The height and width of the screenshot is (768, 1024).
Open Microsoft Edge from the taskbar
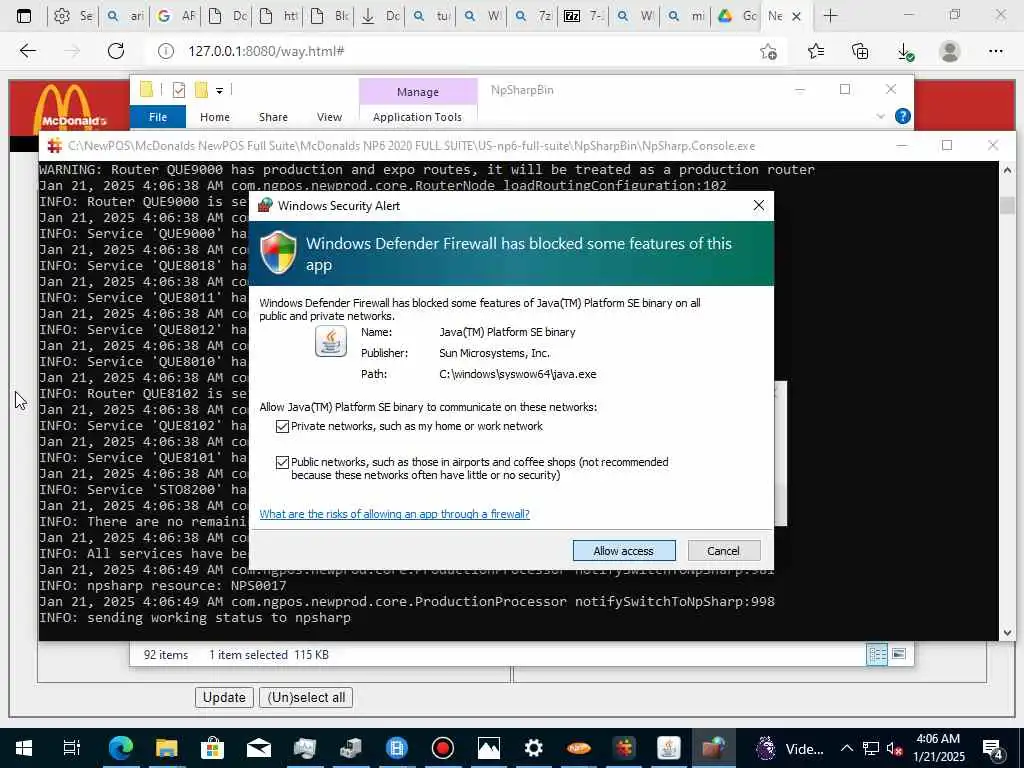(x=121, y=748)
